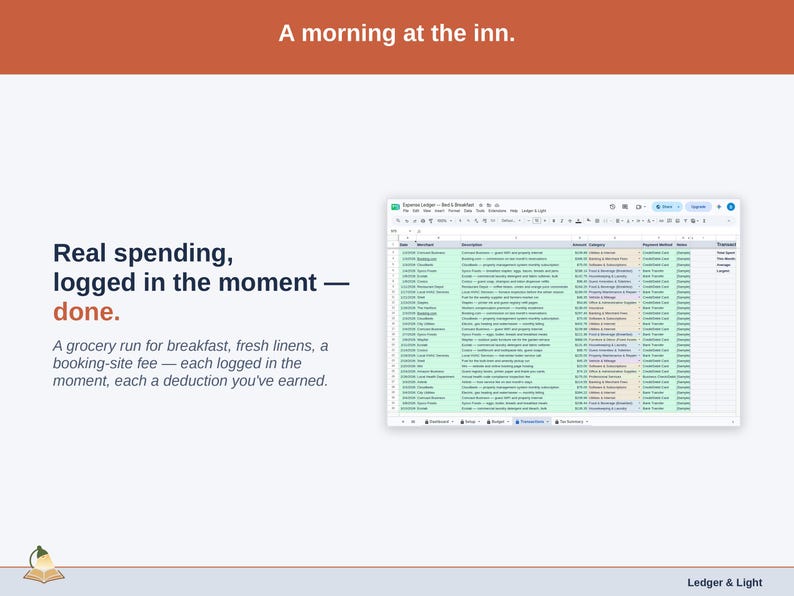Open Category dropdown in The Hartford row
The height and width of the screenshot is (596, 794).
(639, 308)
